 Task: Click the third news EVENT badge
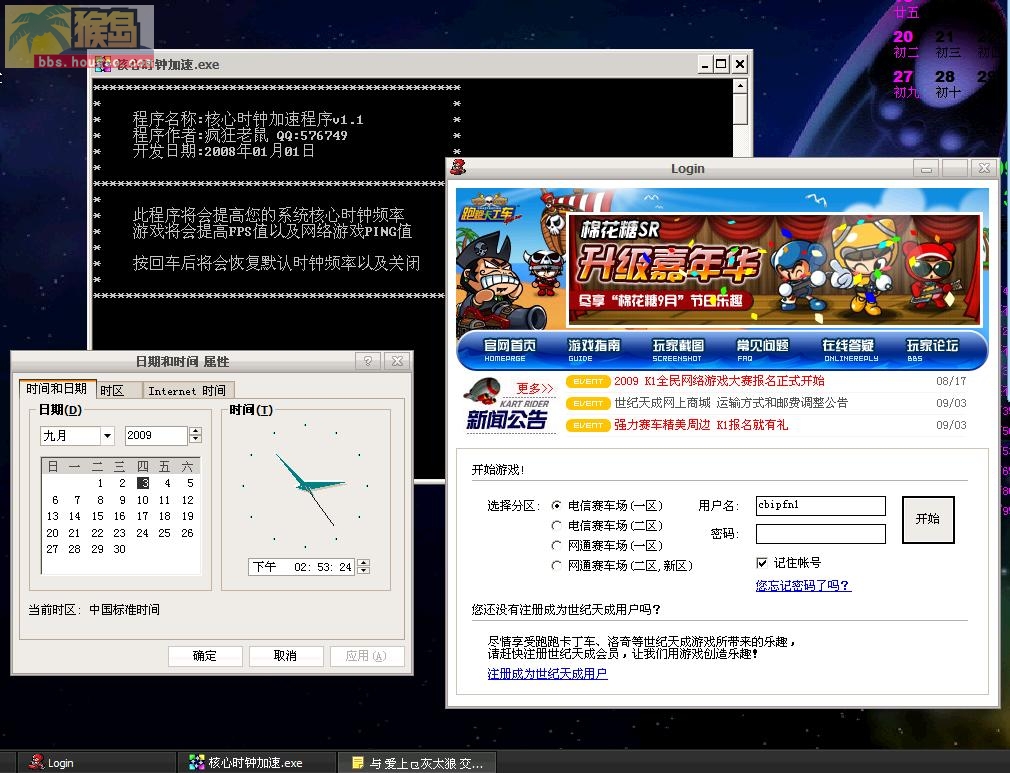click(x=588, y=425)
